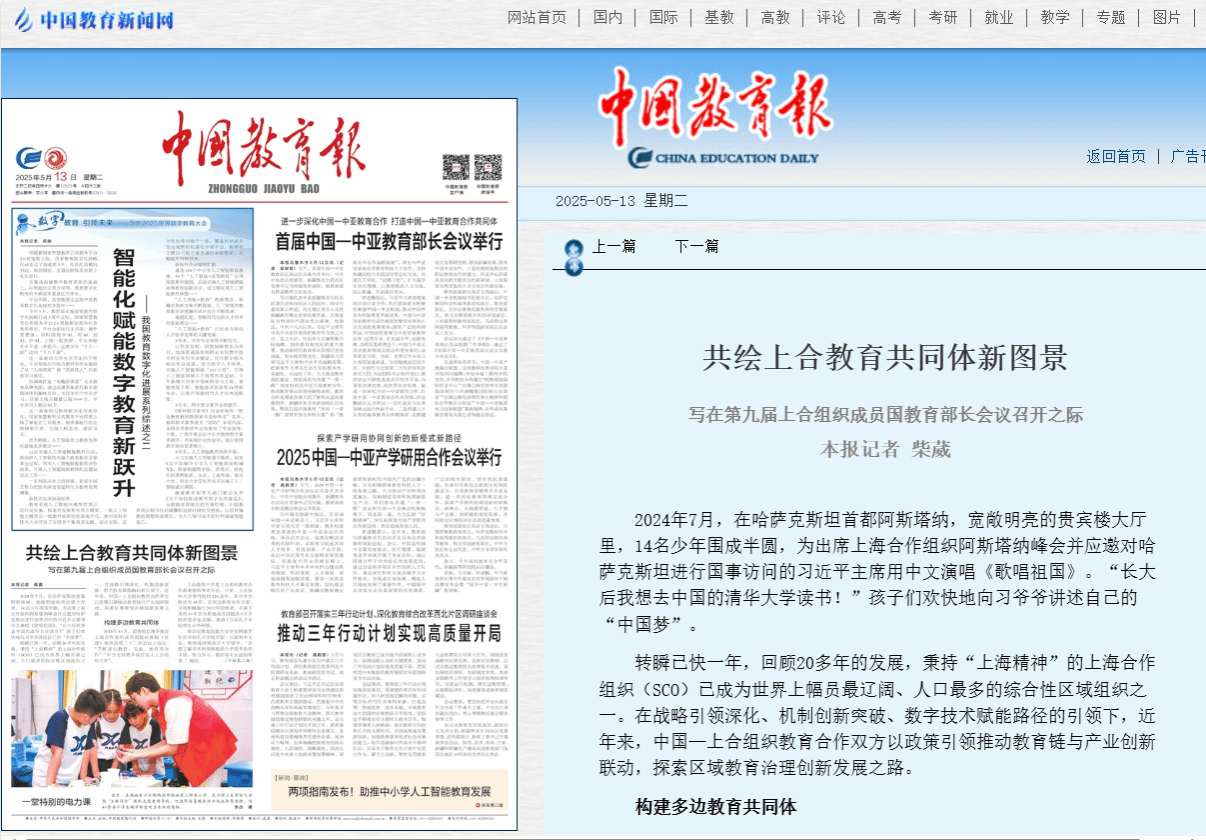Open article 首届中国—中亚教育部长会议举行

[x=389, y=242]
